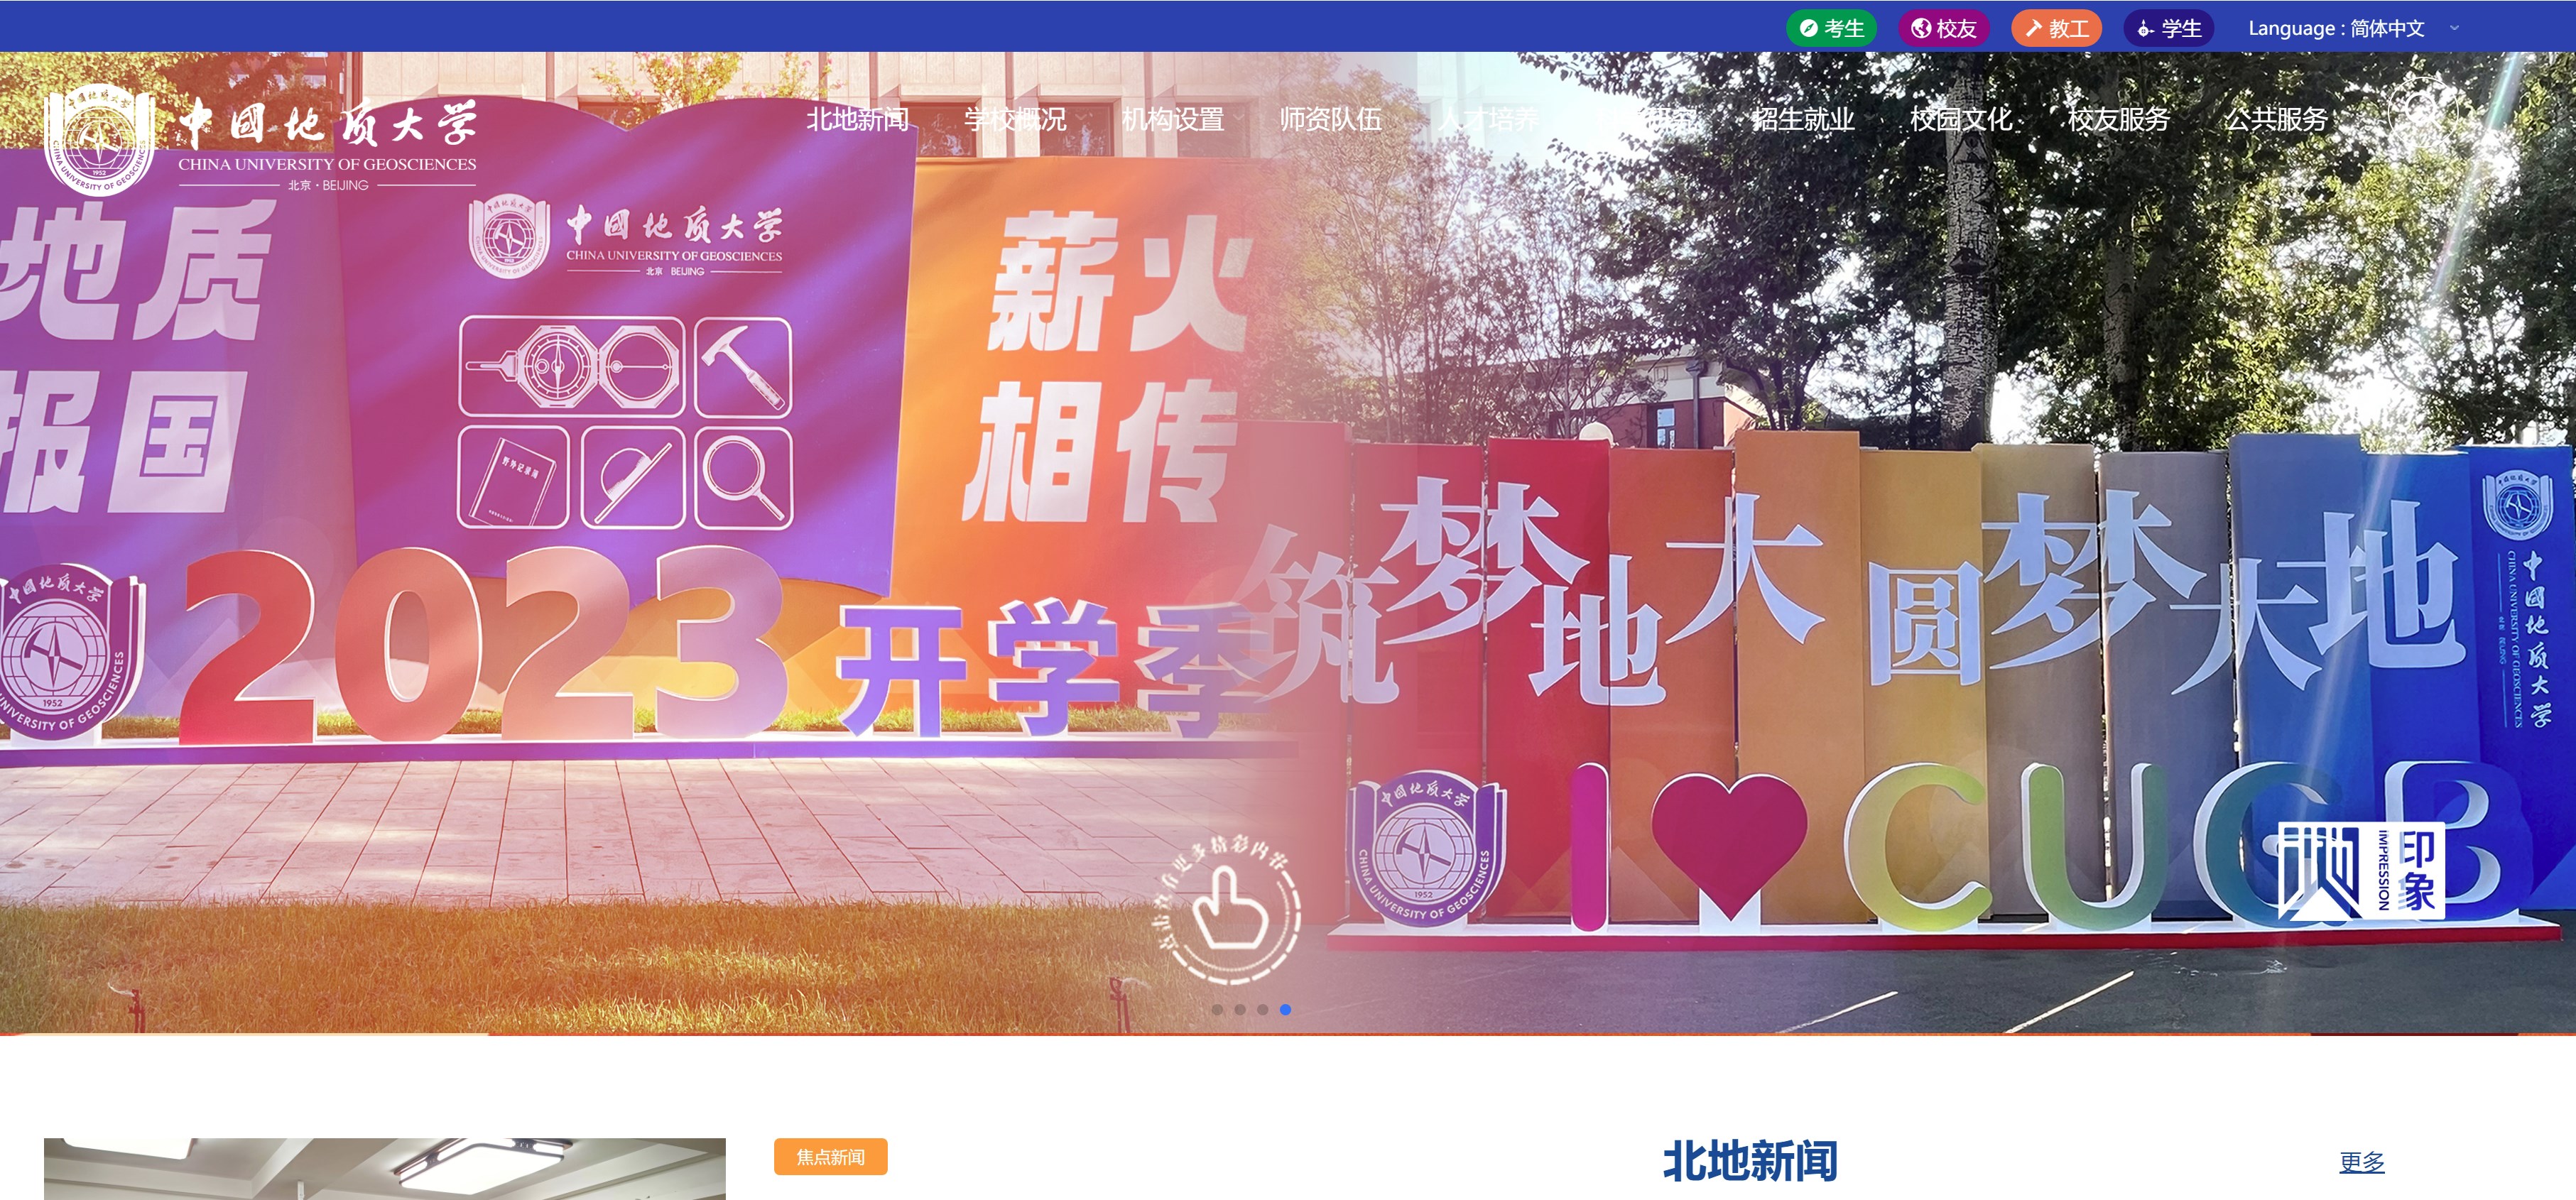Click the chevron arrow beside the language selector
The image size is (2576, 1200).
click(x=2454, y=28)
